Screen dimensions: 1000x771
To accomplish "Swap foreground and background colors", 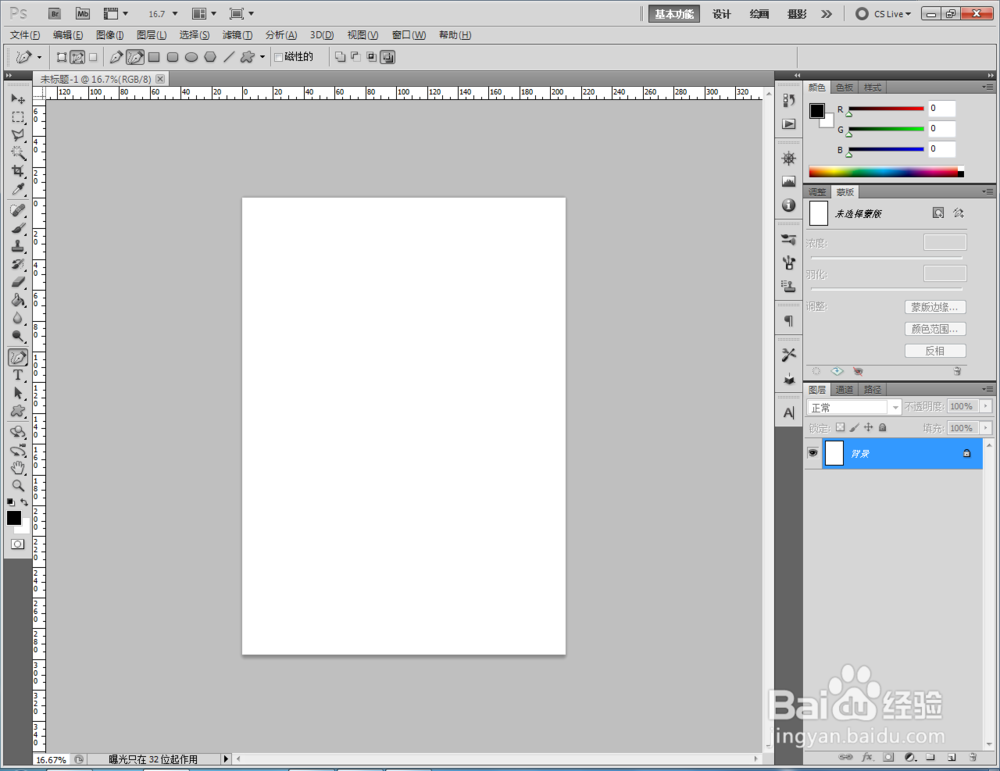I will [x=24, y=503].
